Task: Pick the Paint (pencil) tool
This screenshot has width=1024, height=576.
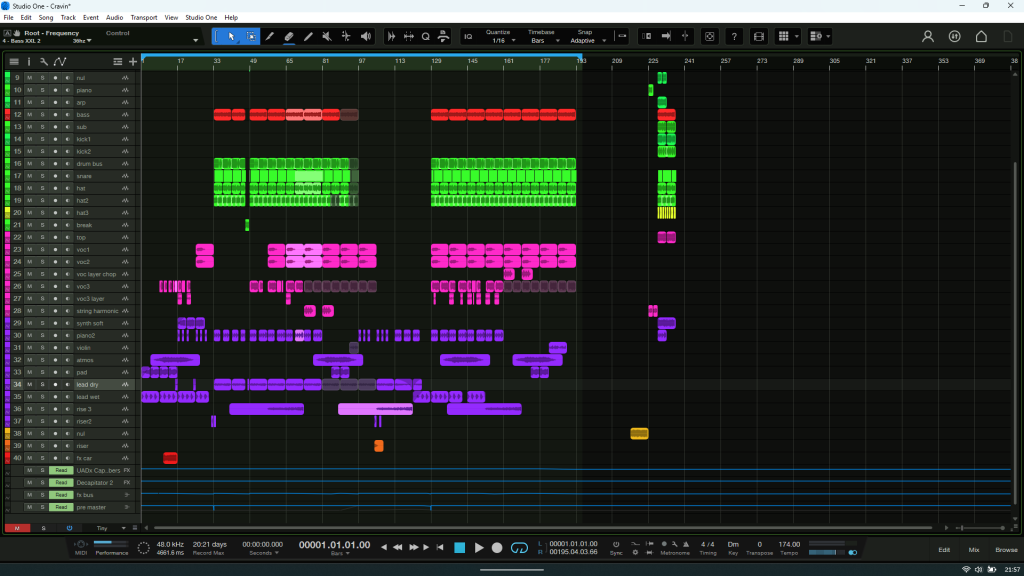Action: point(308,37)
